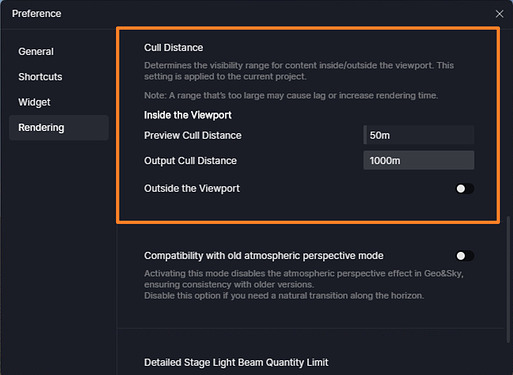Click the settings panel vertical scrollbar
513x375 pixels.
pyautogui.click(x=508, y=279)
